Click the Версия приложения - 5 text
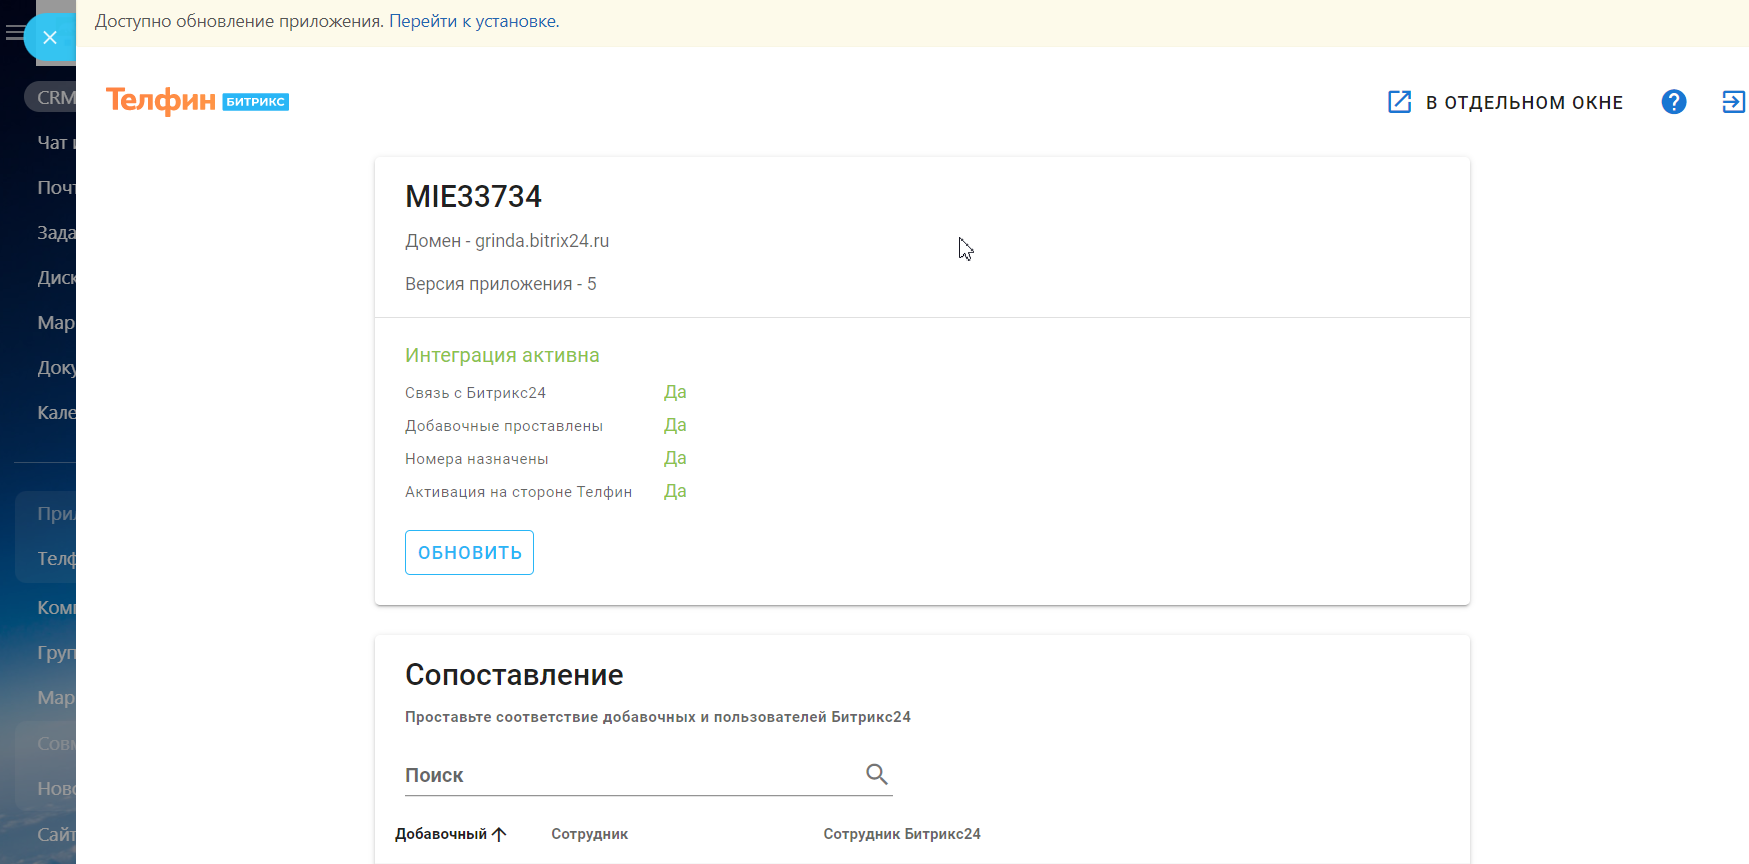This screenshot has height=864, width=1749. tap(500, 284)
